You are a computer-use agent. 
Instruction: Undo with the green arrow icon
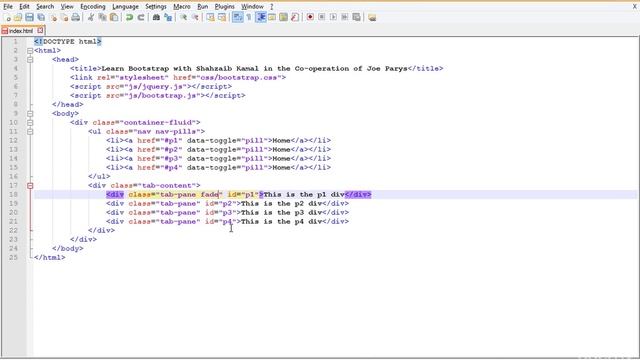pos(129,18)
